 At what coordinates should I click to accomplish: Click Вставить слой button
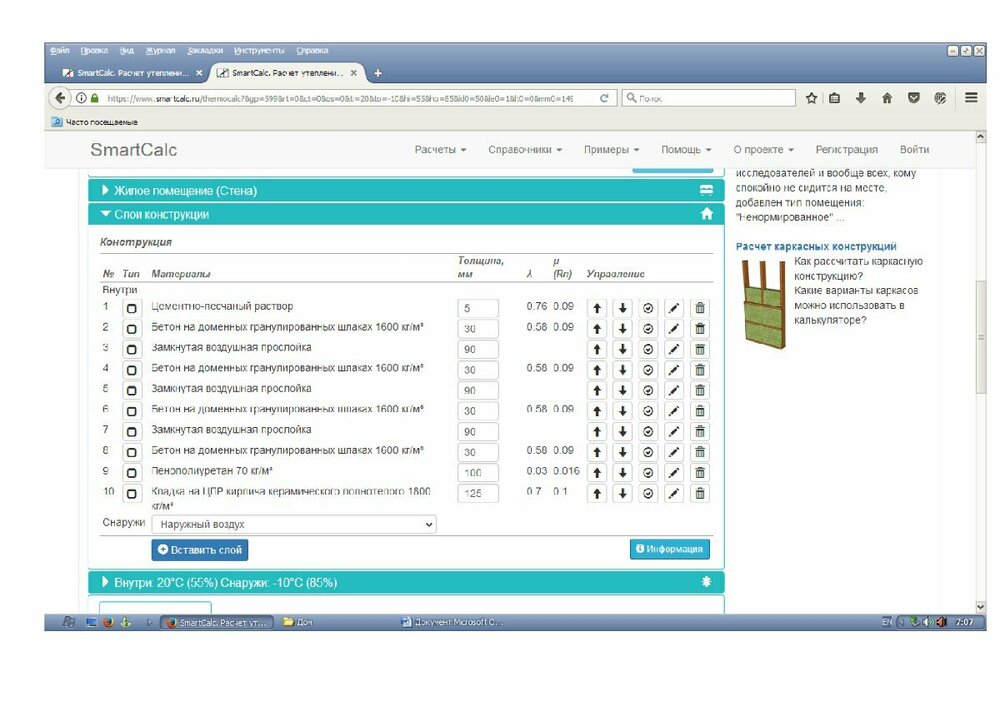pos(200,550)
